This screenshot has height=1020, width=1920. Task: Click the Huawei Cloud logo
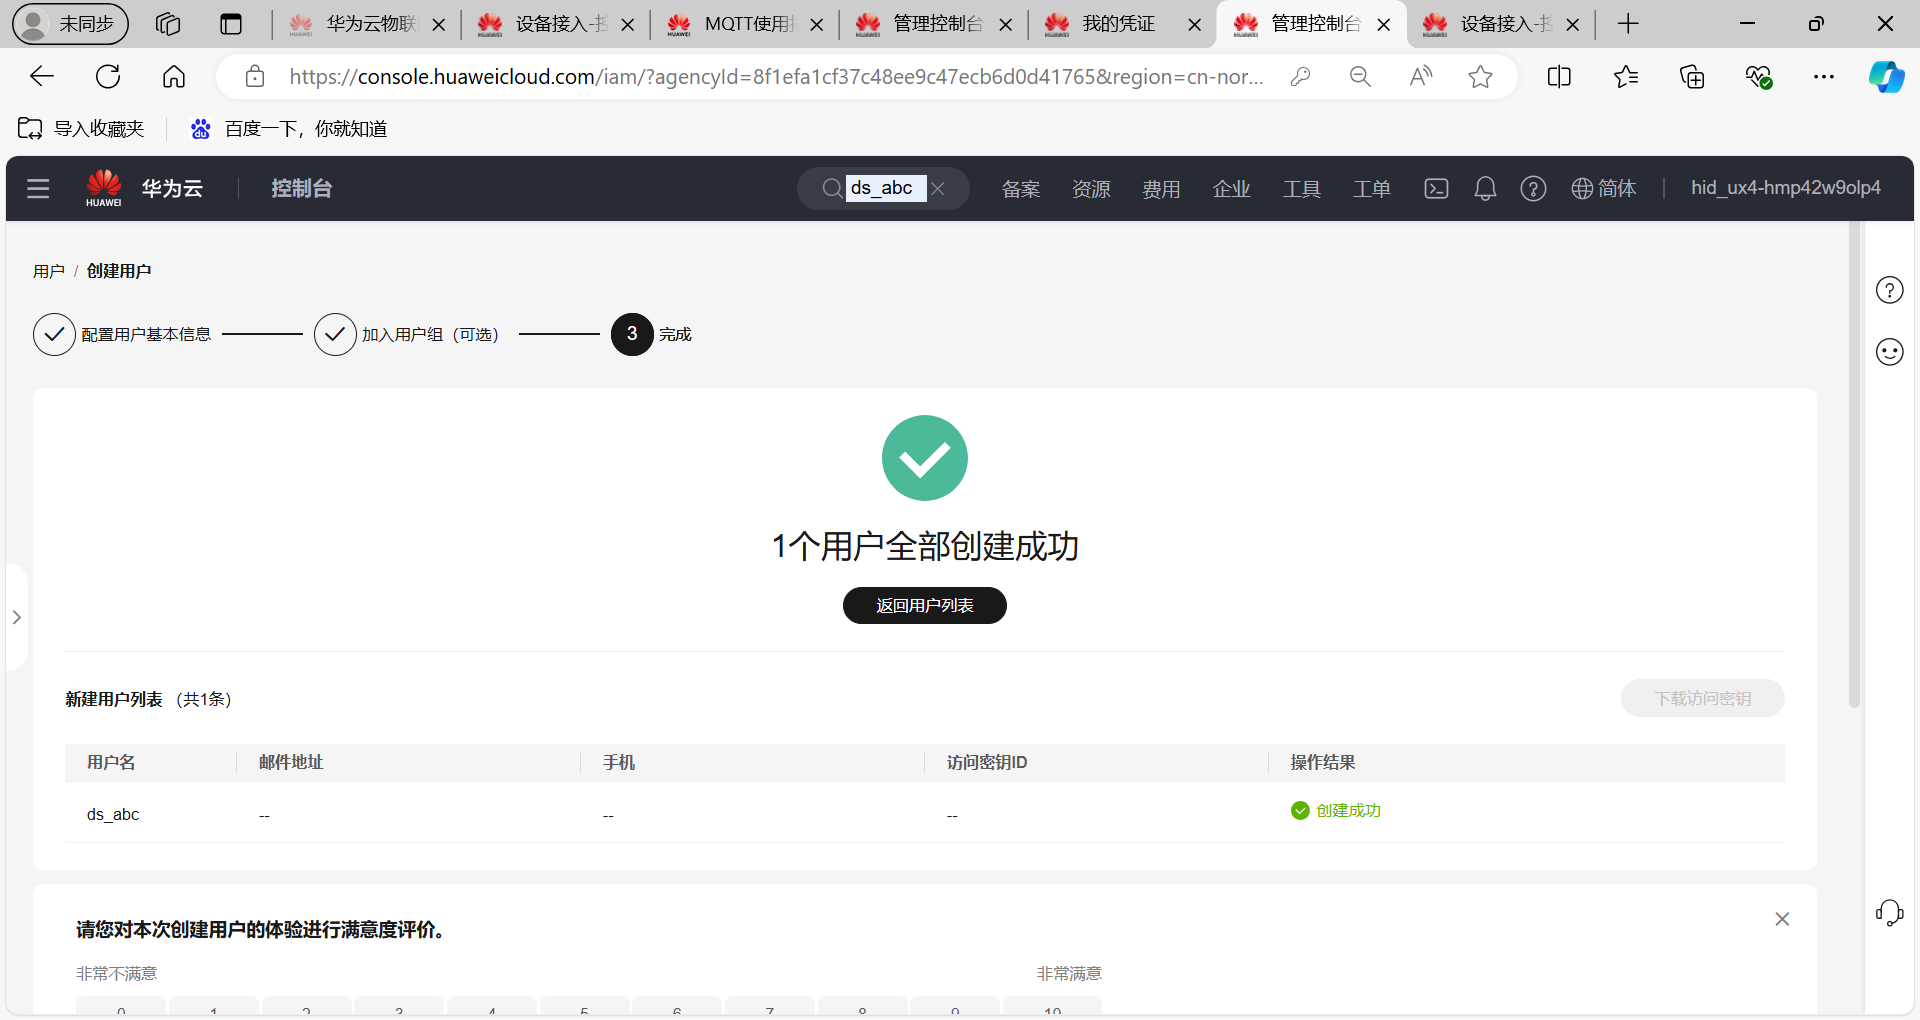[x=104, y=188]
